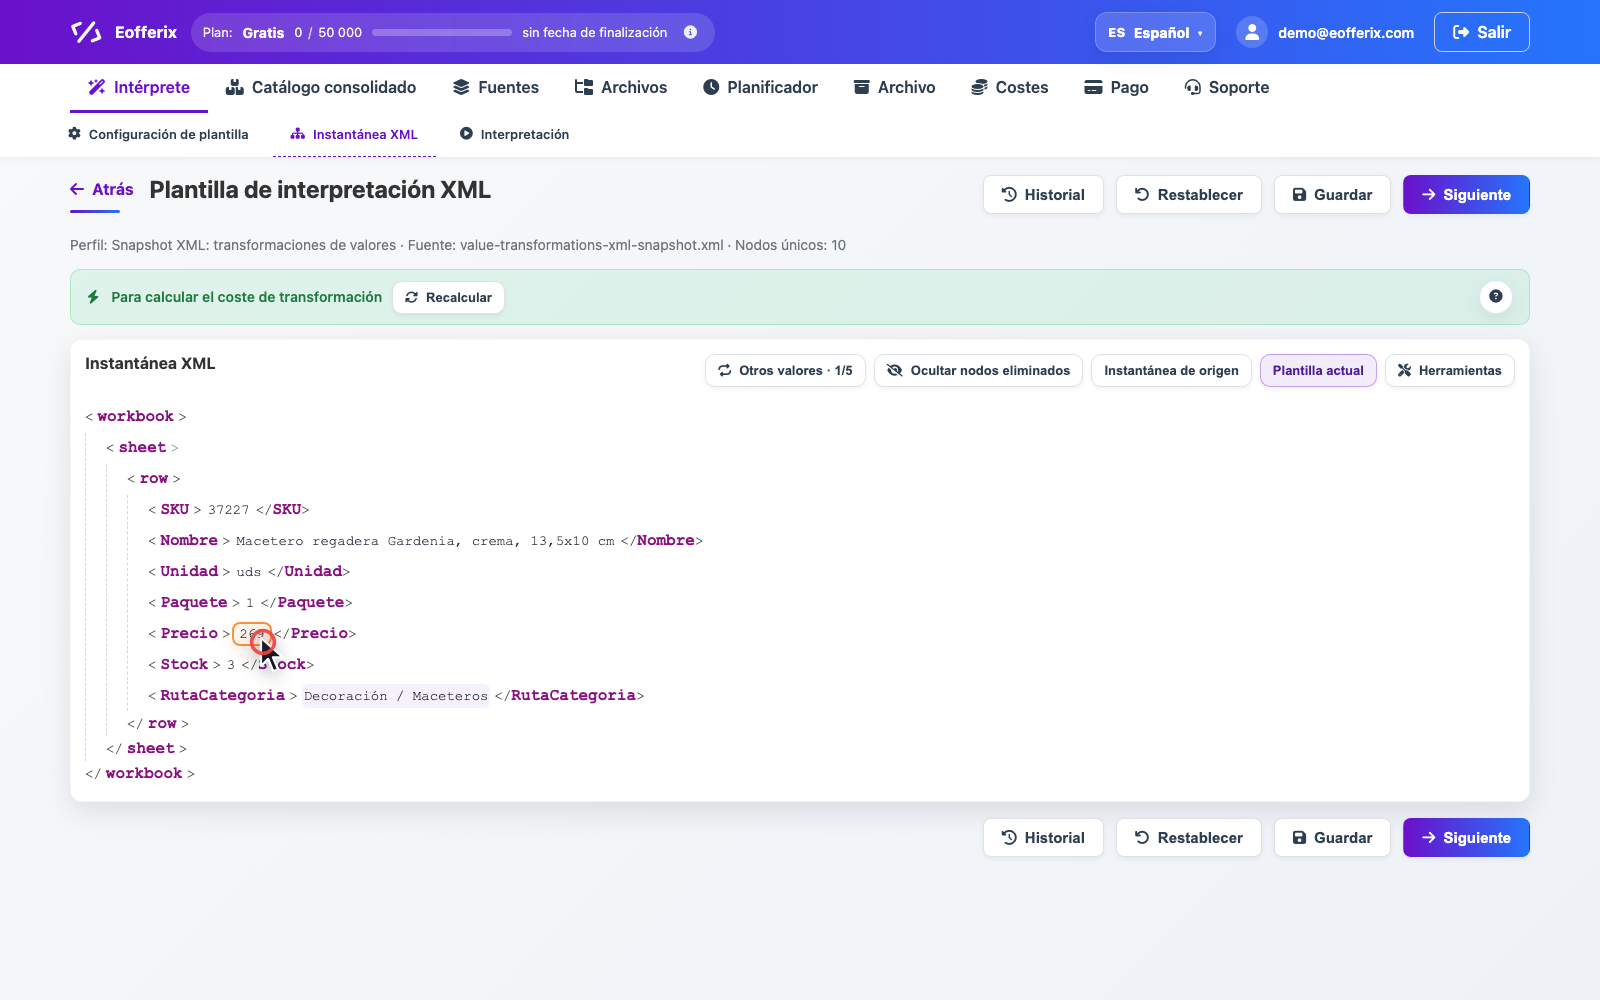Screen dimensions: 1600x1000
Task: Switch to the Fuentes tab
Action: [496, 87]
